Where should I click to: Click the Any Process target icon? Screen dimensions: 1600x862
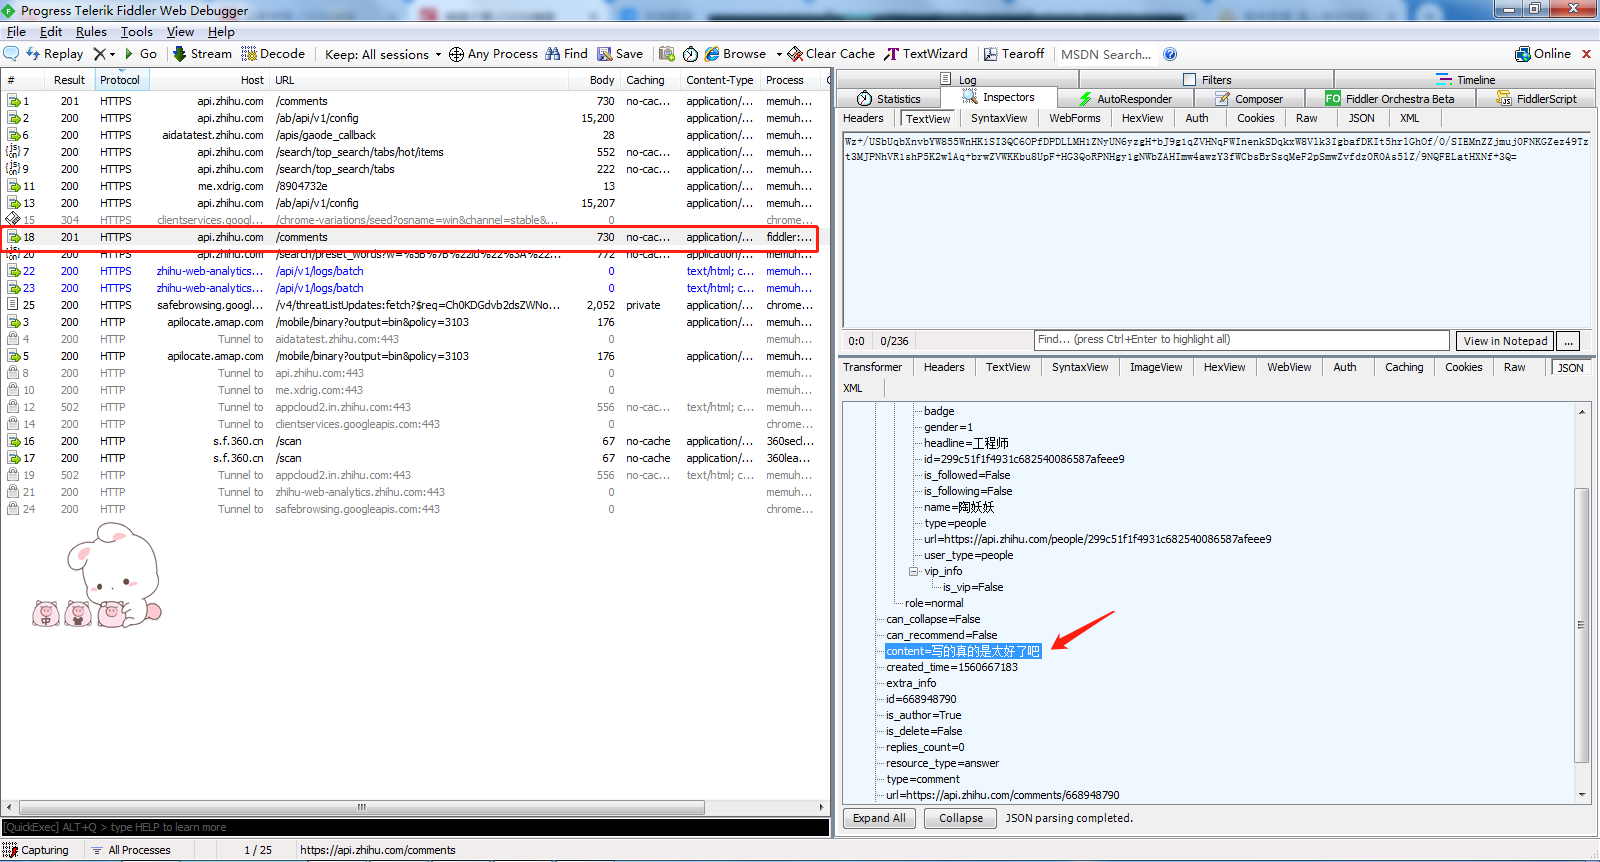point(456,54)
